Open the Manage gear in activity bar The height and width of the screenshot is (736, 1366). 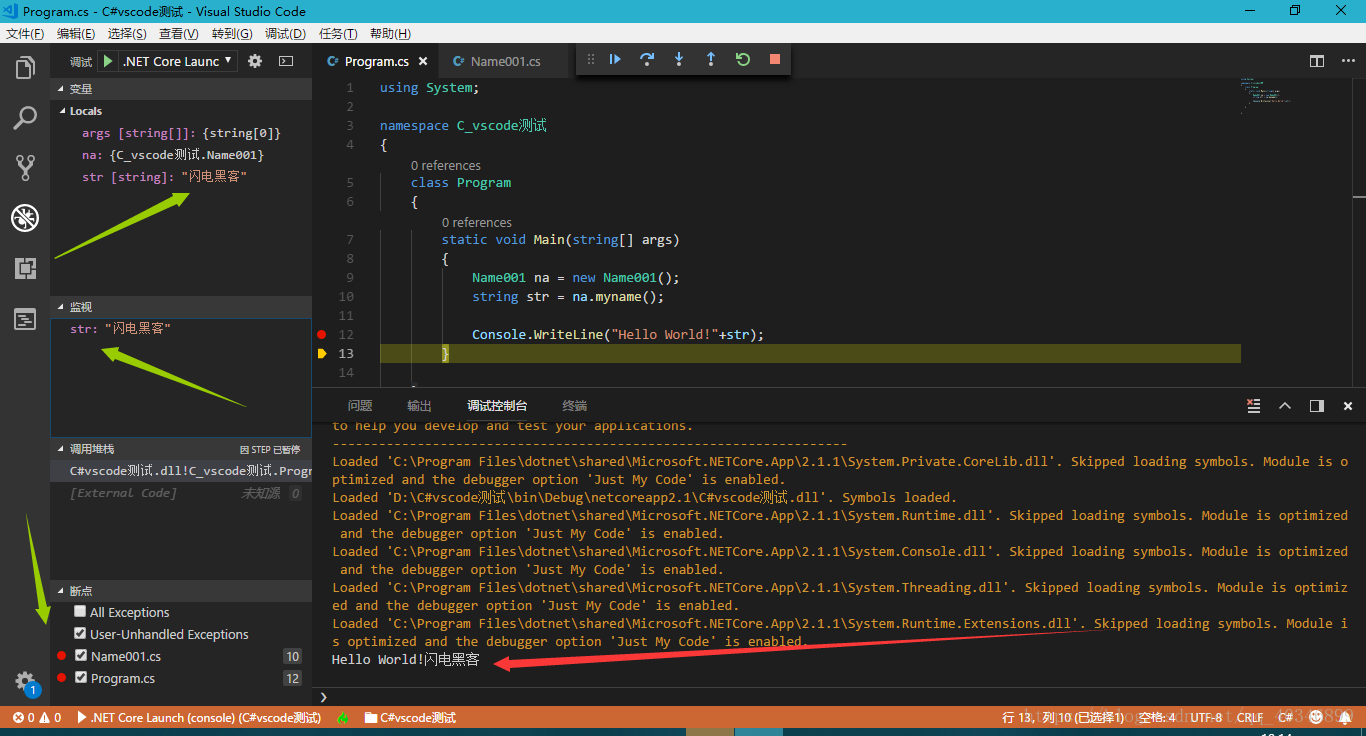25,682
